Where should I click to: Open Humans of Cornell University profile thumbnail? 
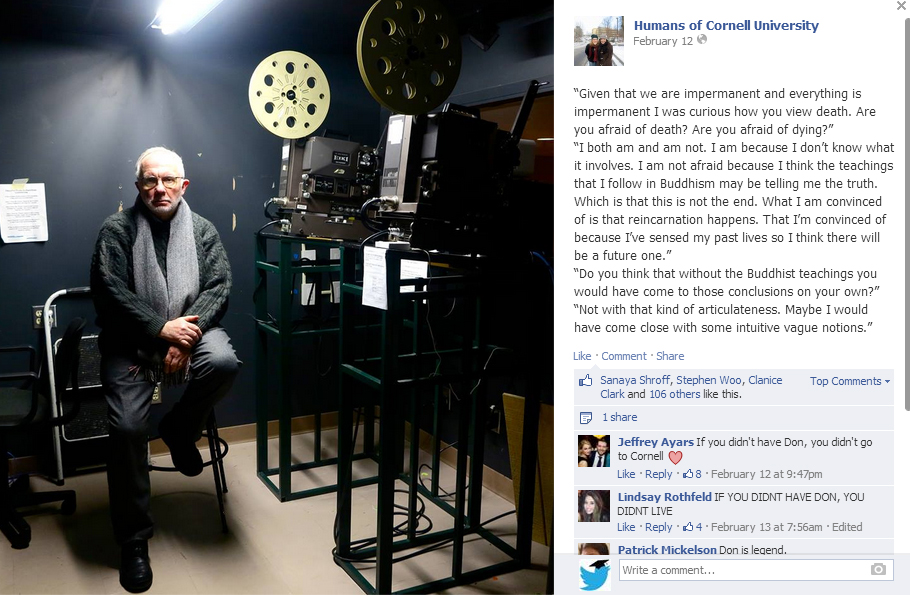point(598,41)
